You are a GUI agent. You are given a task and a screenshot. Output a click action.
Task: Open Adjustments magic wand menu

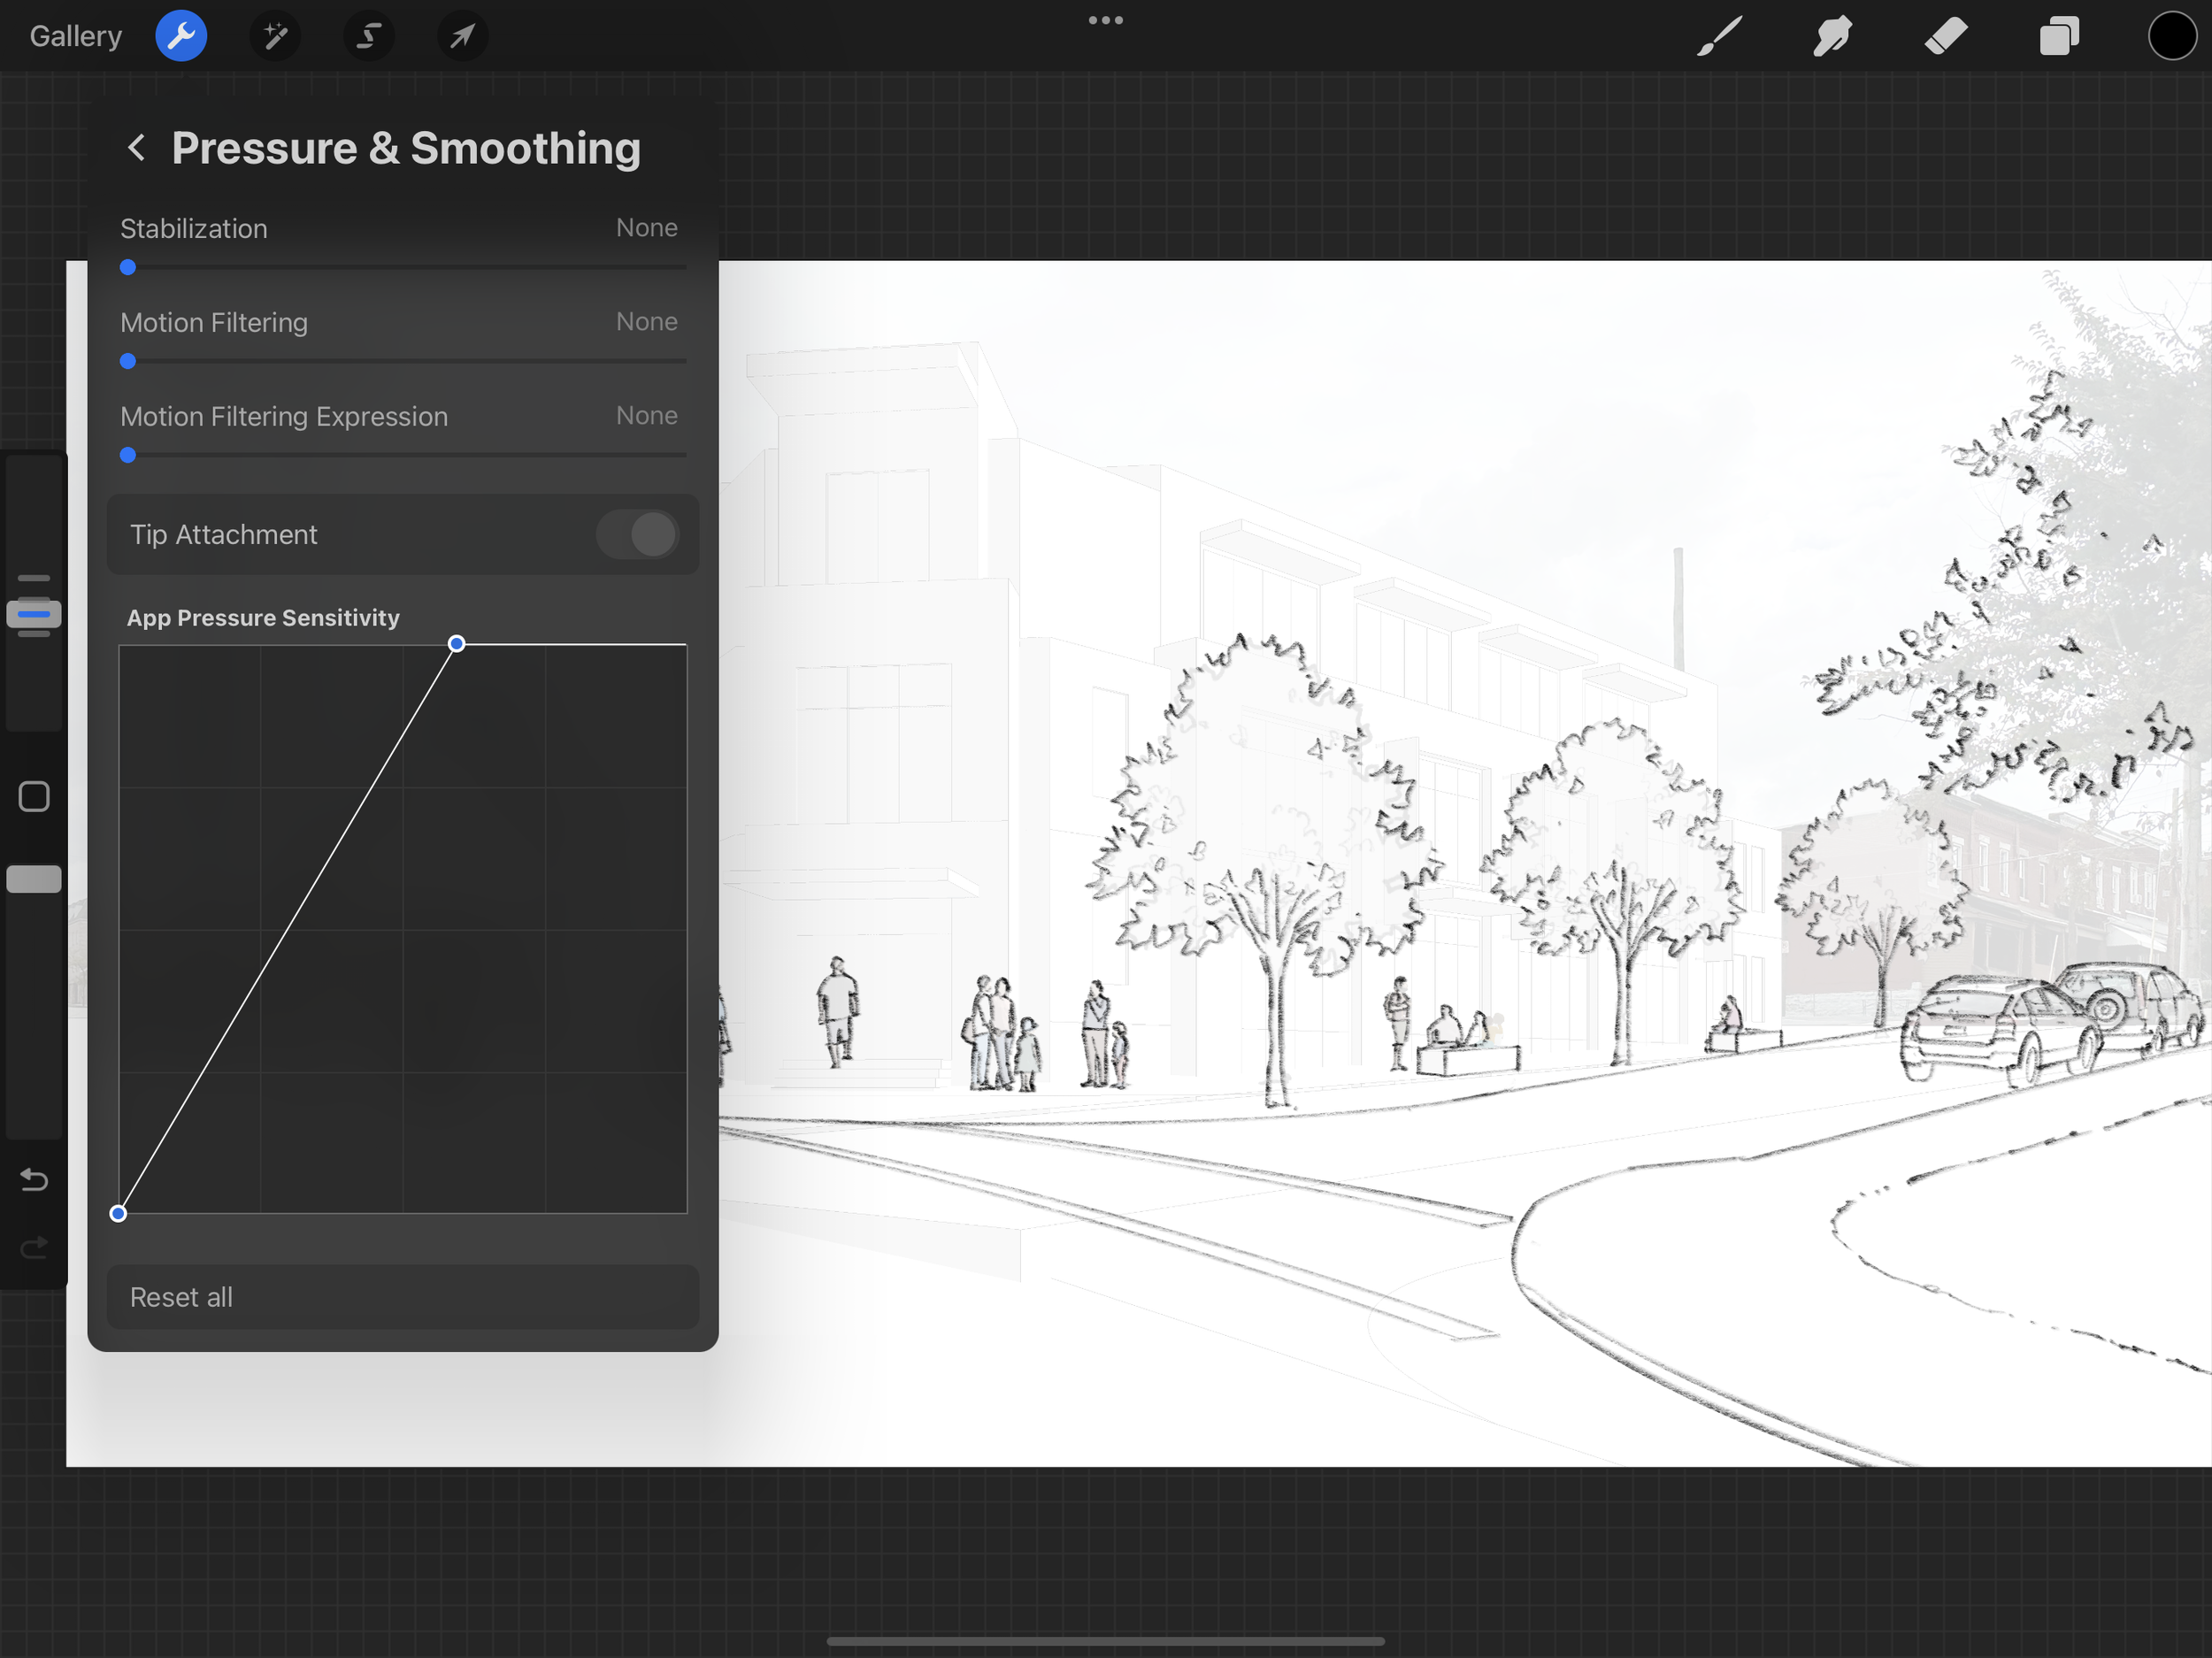(x=275, y=36)
